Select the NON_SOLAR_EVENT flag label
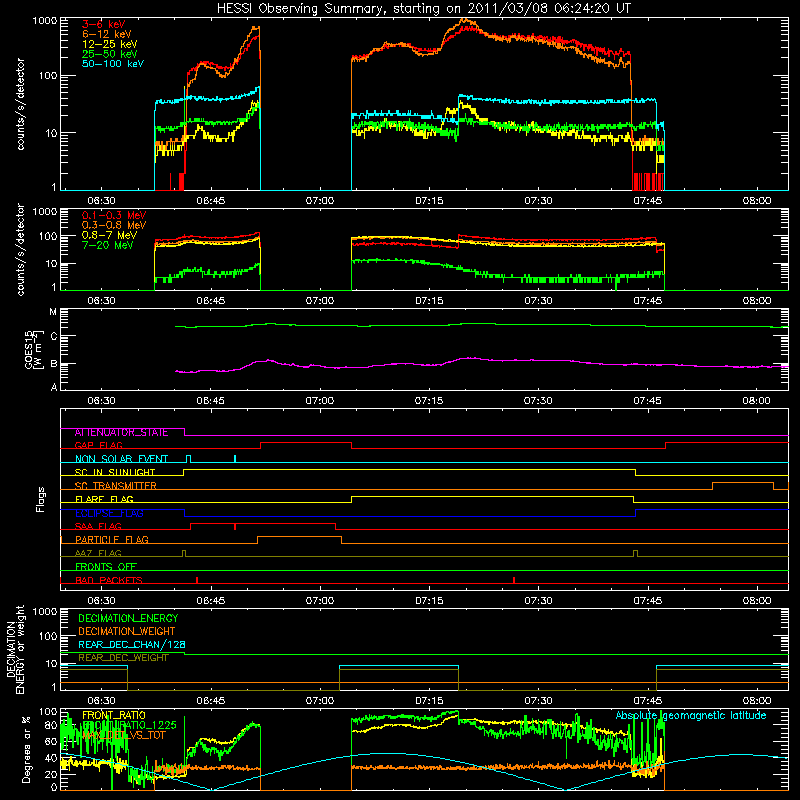Screen dimensions: 800x800 121,459
